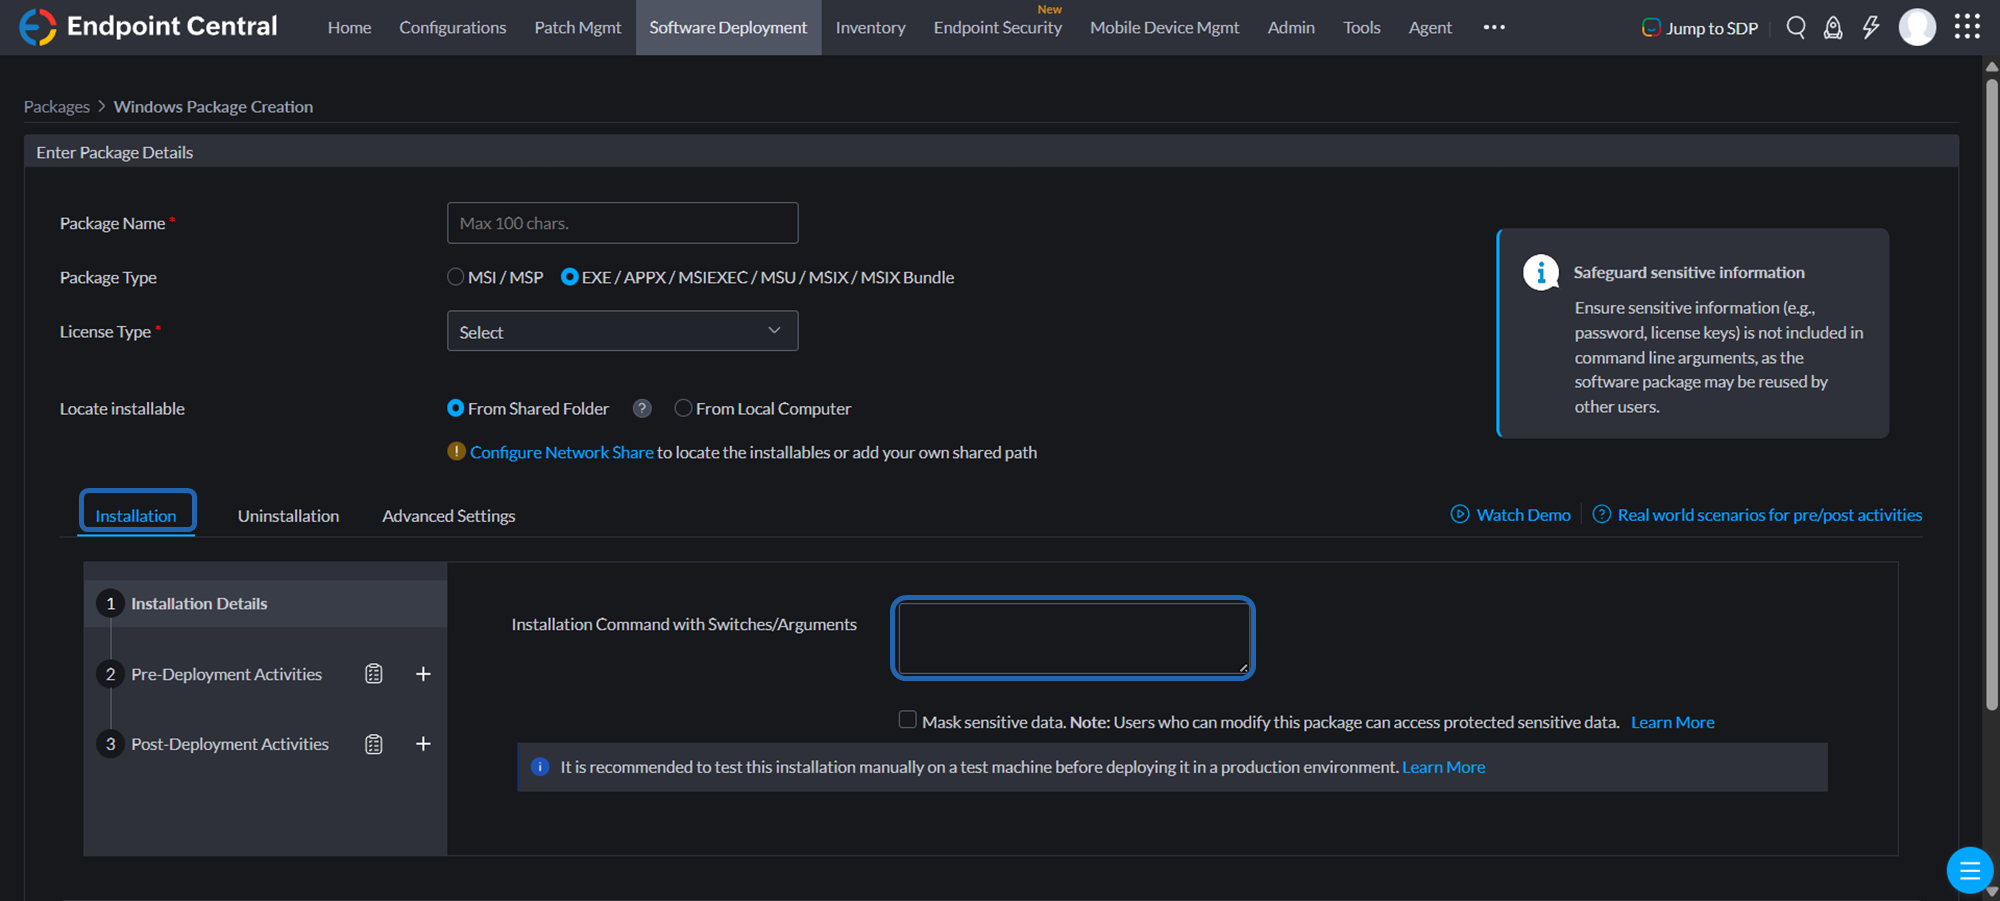Open the License Type Select dropdown
Image resolution: width=2000 pixels, height=901 pixels.
622,331
